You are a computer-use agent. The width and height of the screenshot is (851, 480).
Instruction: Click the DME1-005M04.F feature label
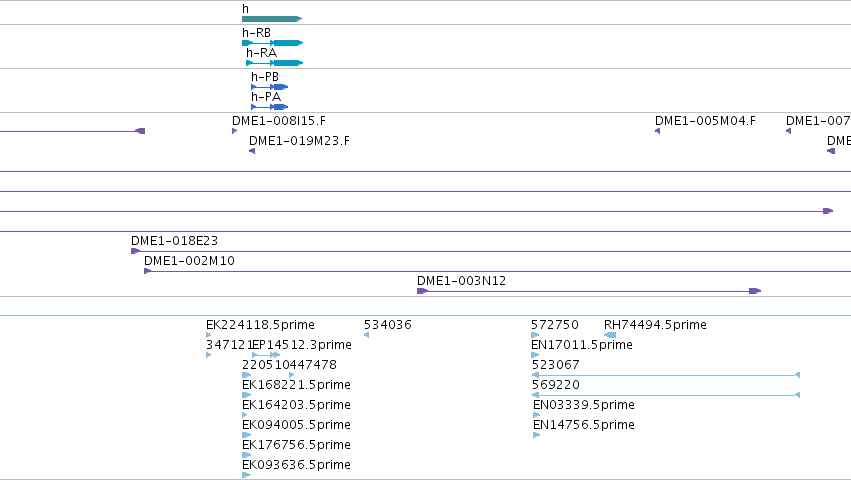pos(705,121)
